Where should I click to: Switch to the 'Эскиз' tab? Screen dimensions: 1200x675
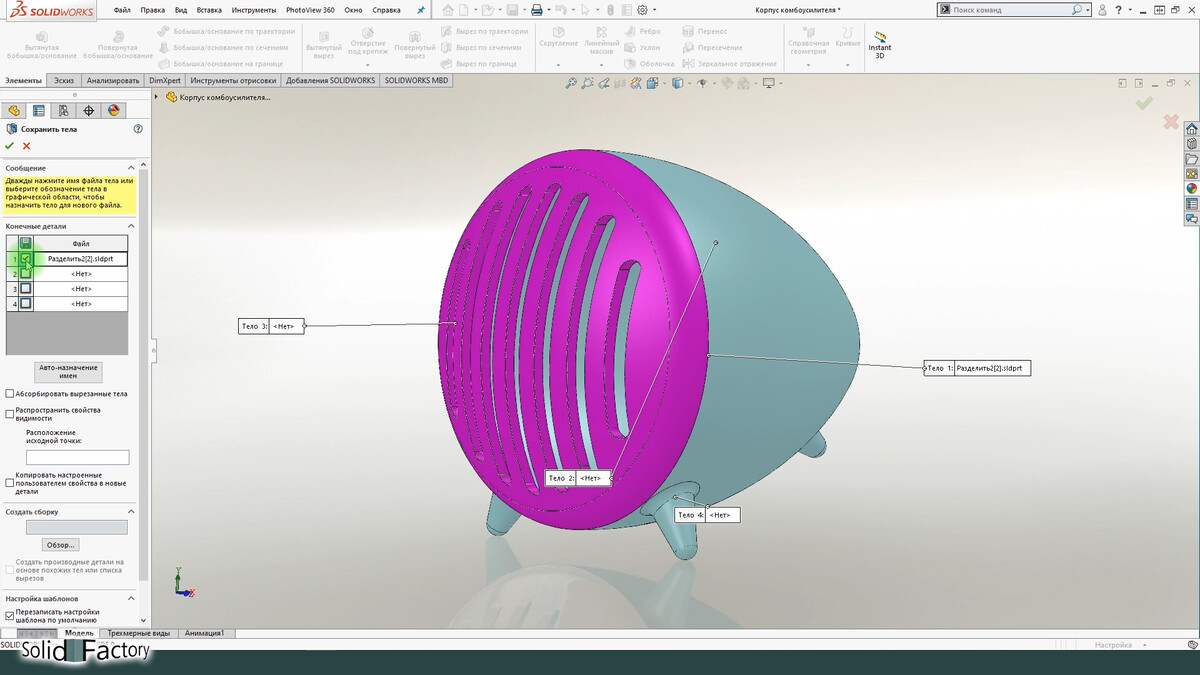click(x=64, y=81)
